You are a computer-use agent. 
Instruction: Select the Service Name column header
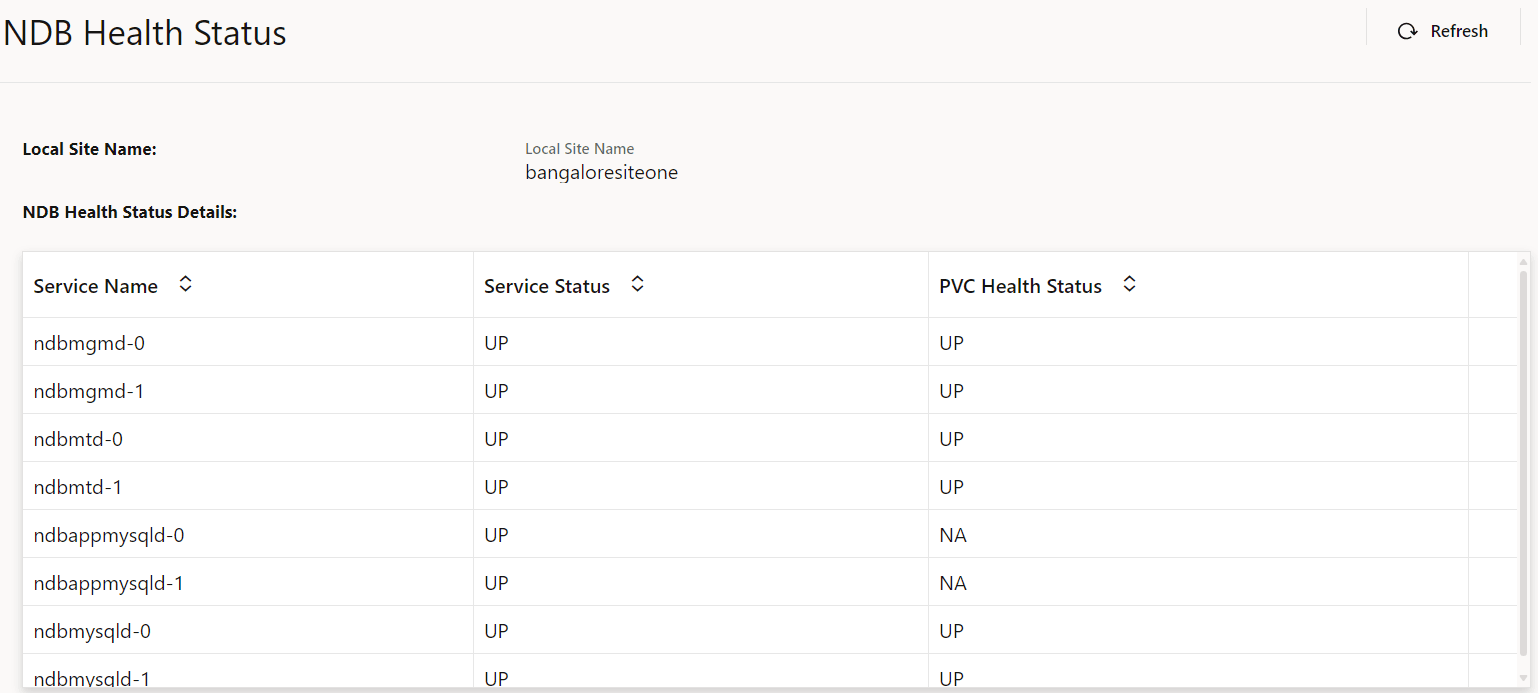point(95,286)
